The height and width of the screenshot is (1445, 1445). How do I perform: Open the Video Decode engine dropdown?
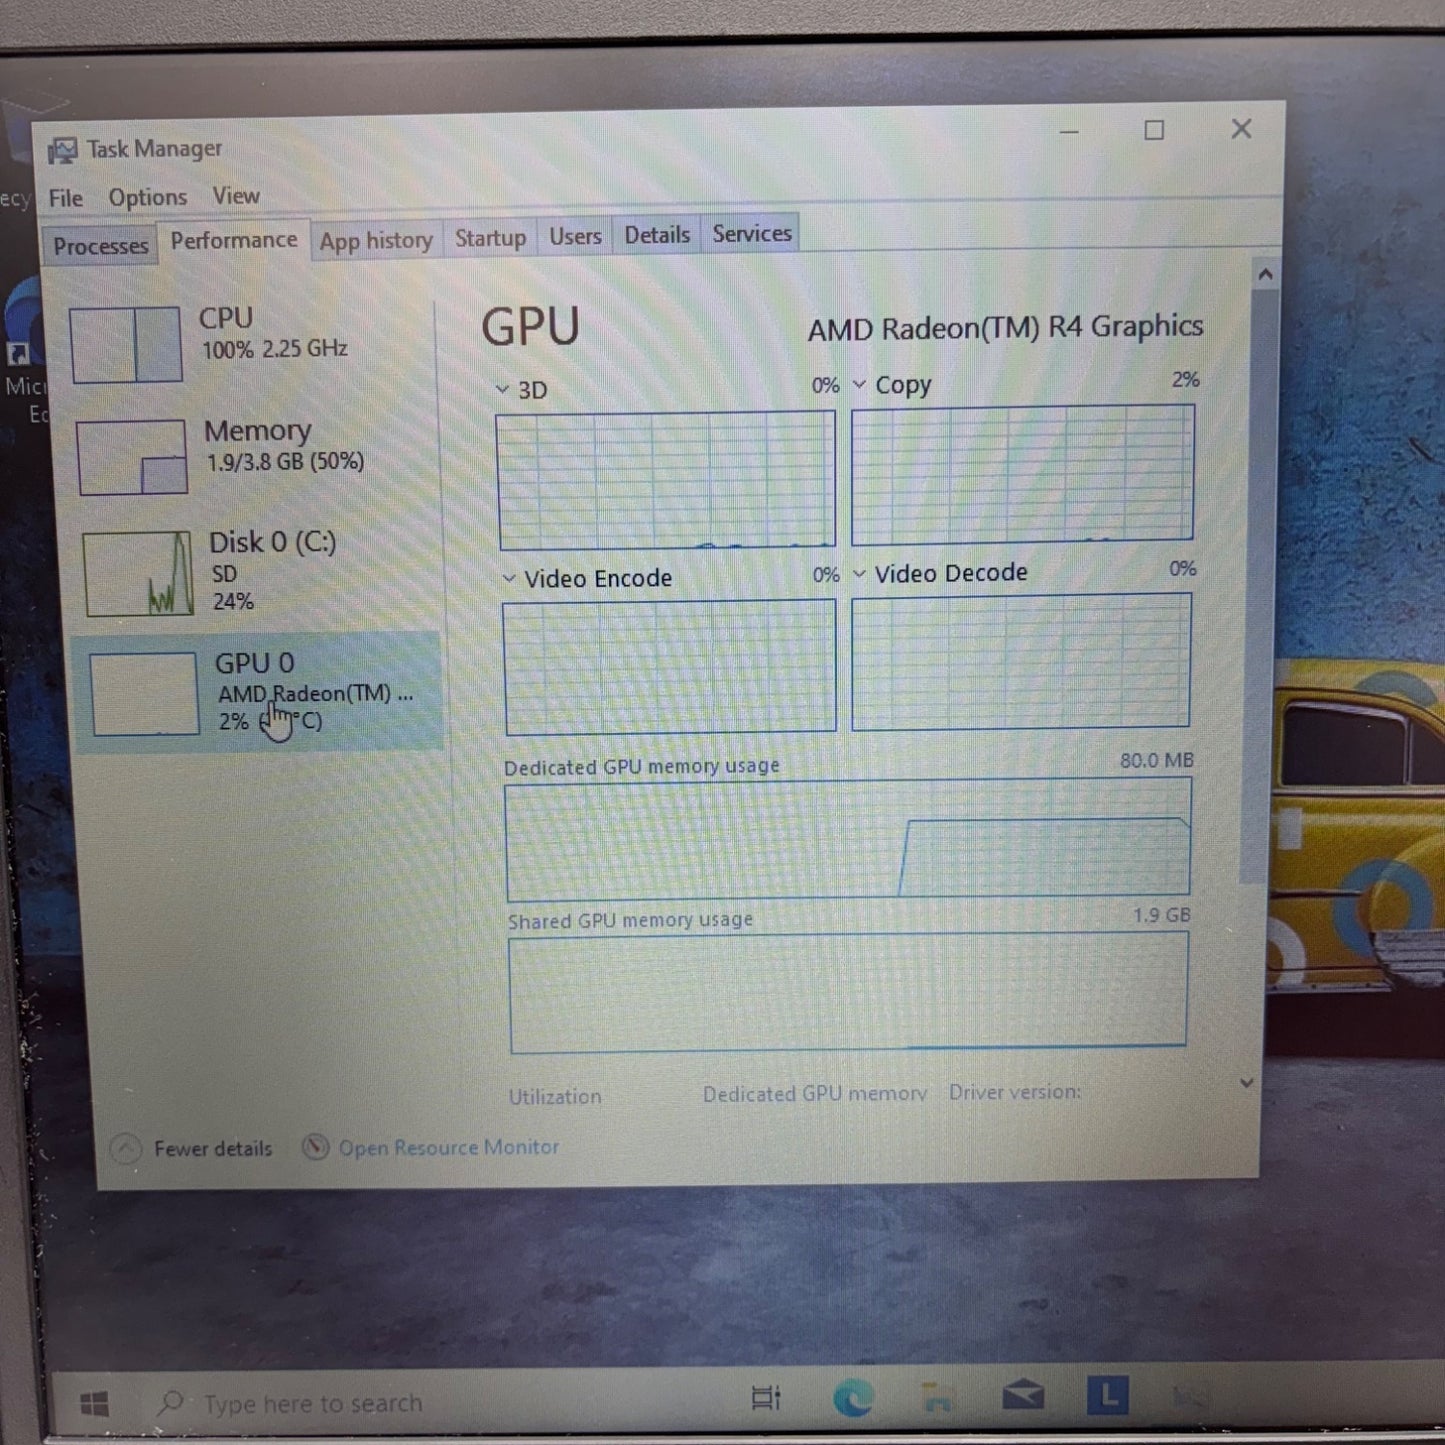tap(859, 574)
